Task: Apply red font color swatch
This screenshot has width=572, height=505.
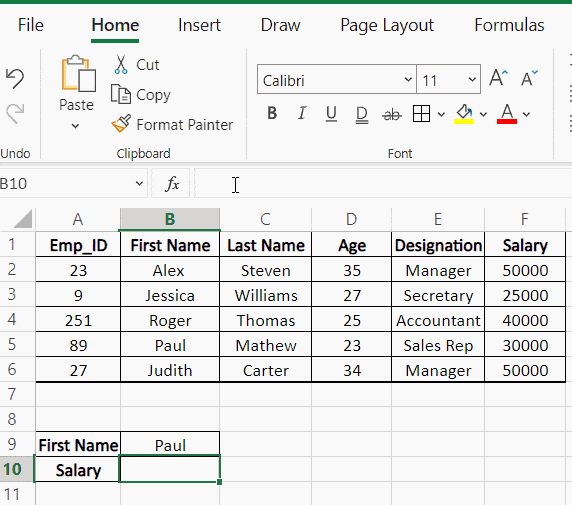Action: 507,122
